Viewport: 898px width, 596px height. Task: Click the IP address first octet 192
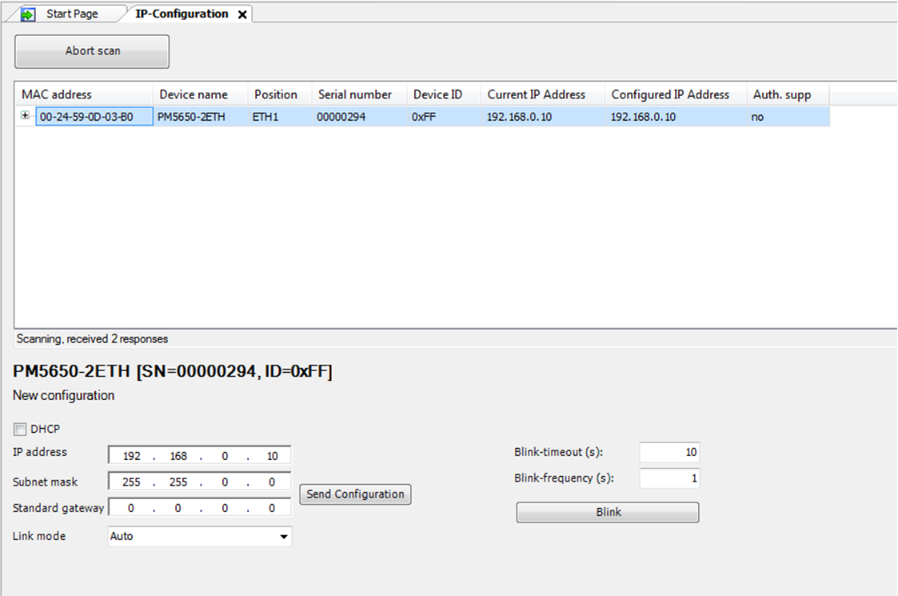click(x=131, y=456)
